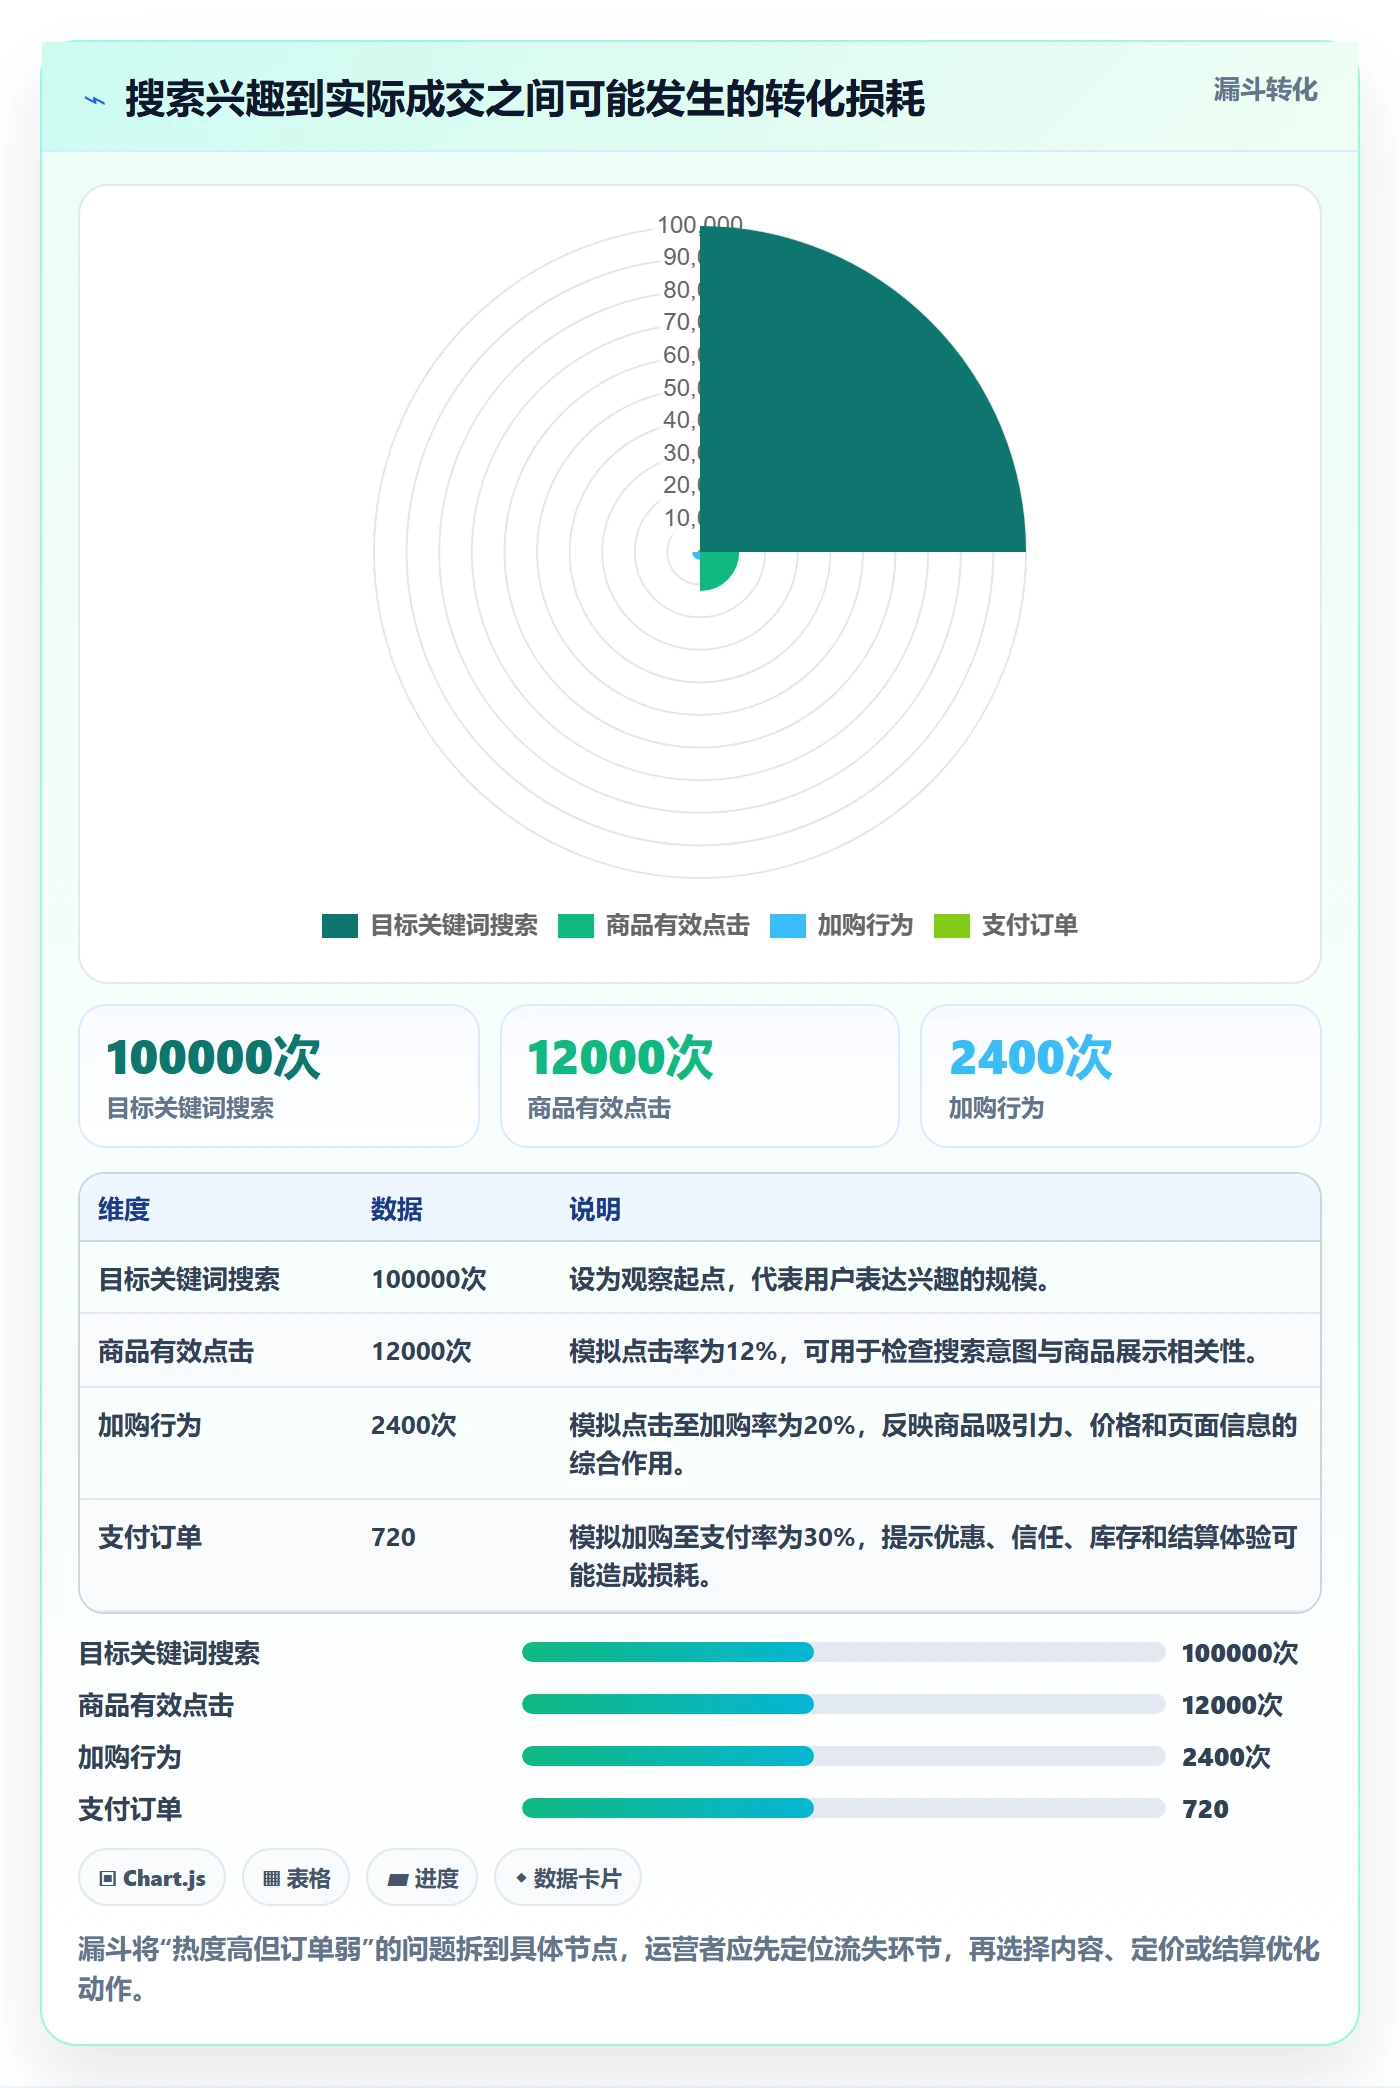The image size is (1400, 2088).
Task: Open the 12000次 data card
Action: (x=700, y=1076)
